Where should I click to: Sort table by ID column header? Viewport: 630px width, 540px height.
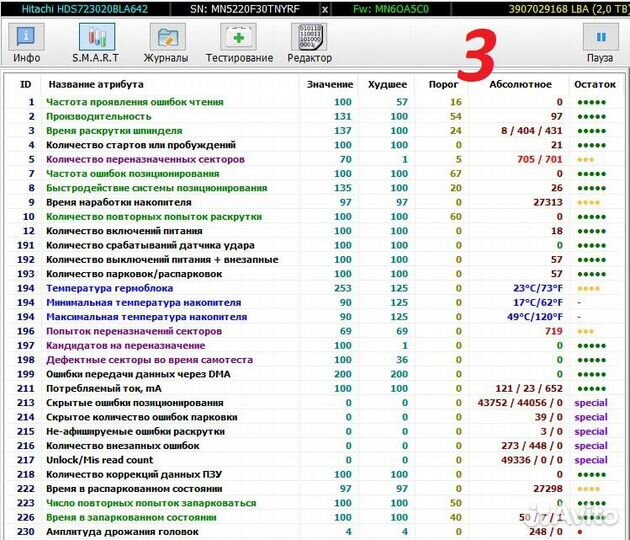tap(25, 84)
